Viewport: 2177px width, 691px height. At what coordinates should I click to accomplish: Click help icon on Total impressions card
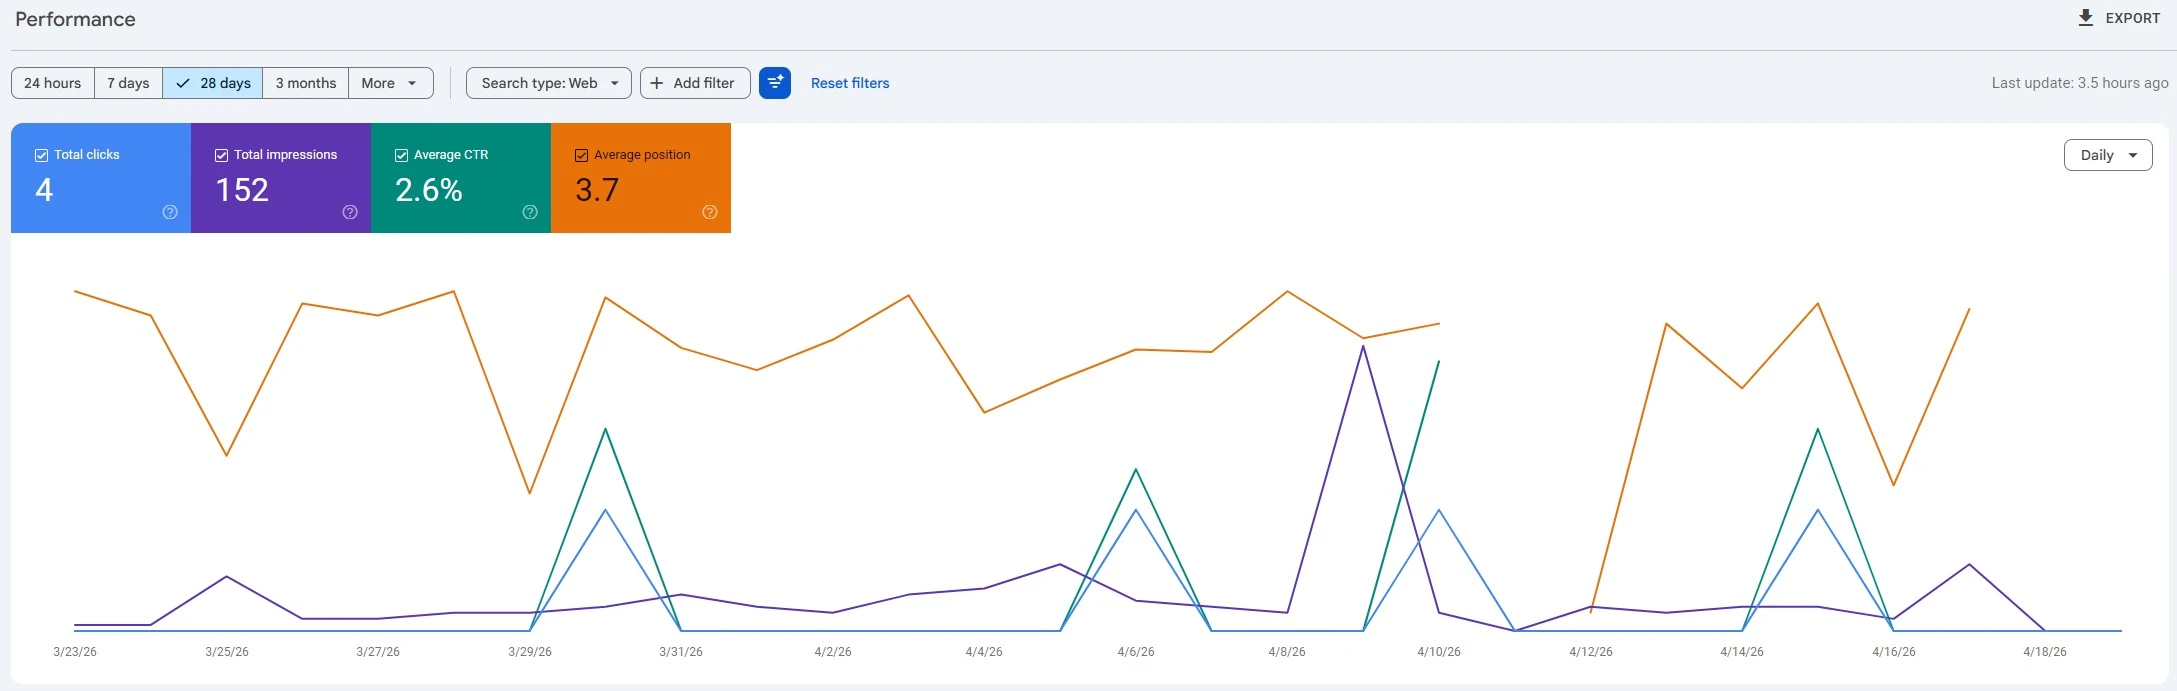point(350,212)
